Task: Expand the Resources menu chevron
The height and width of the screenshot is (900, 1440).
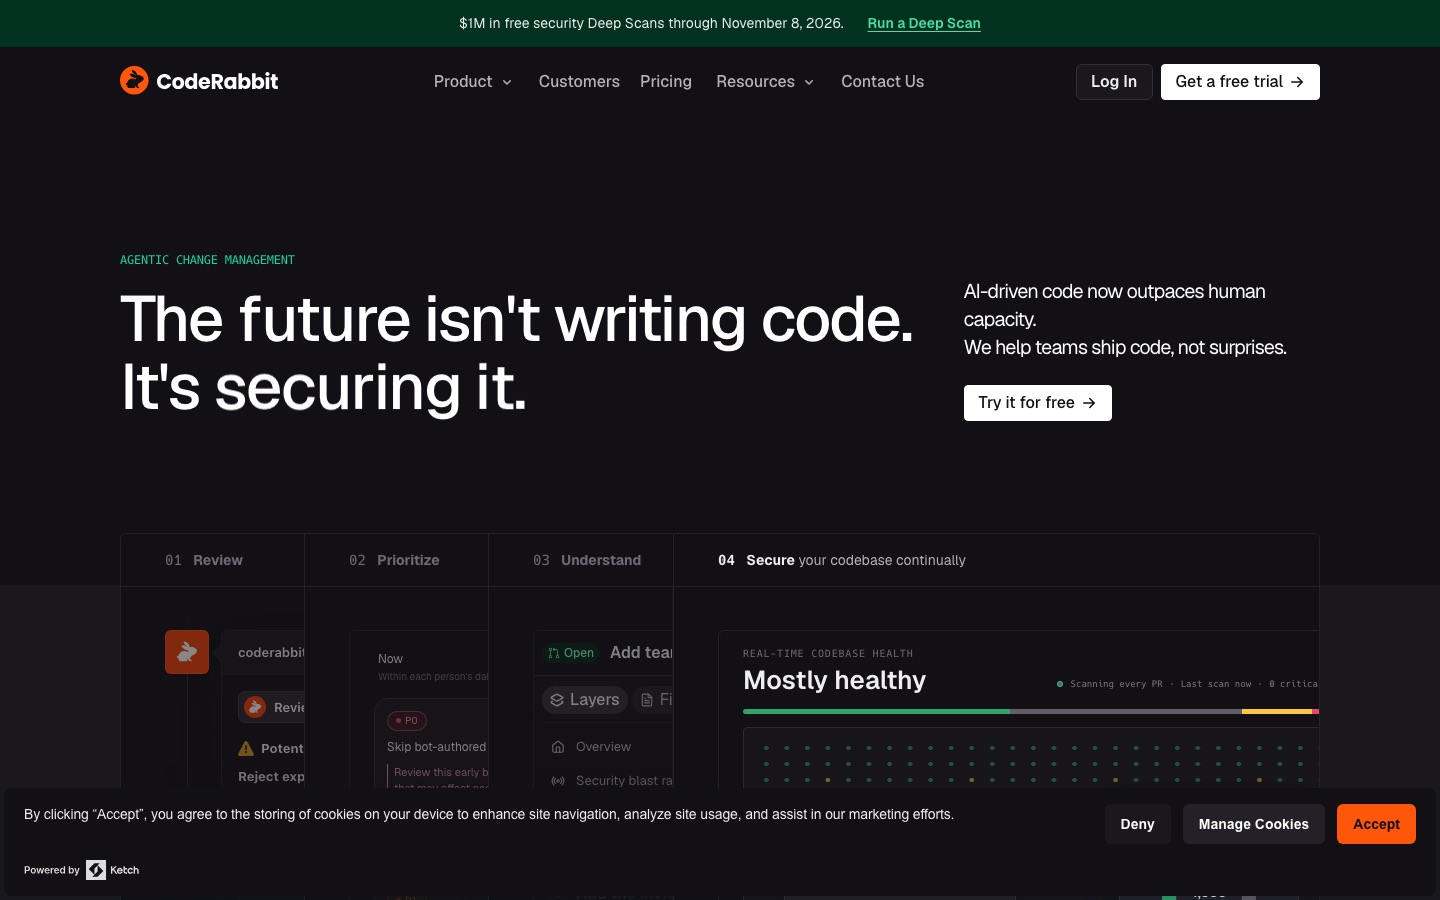Action: point(809,82)
